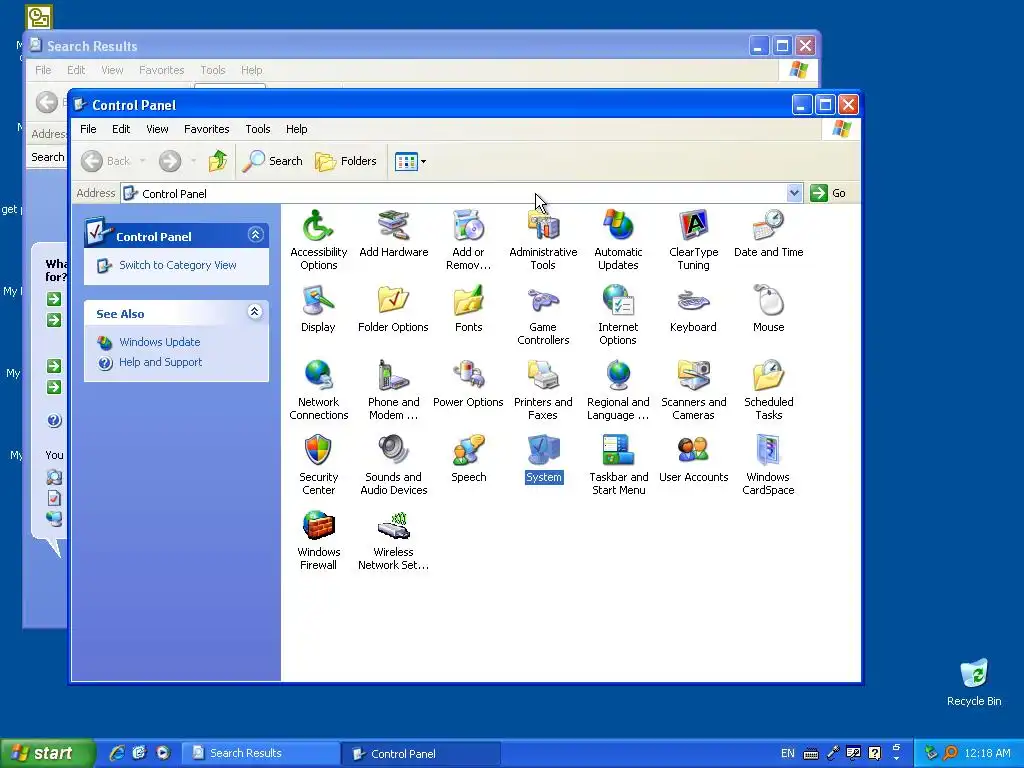Open Regional and Language Options icon

[618, 376]
